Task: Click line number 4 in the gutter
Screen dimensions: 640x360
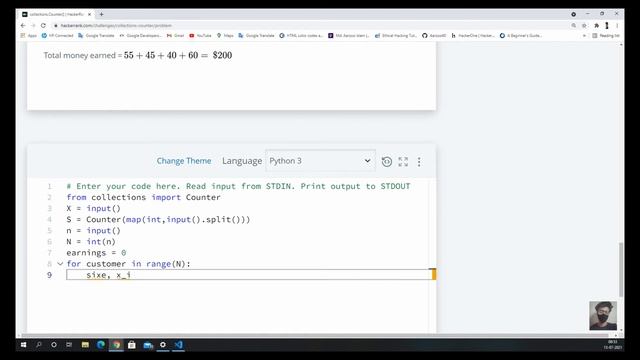Action: pyautogui.click(x=49, y=220)
